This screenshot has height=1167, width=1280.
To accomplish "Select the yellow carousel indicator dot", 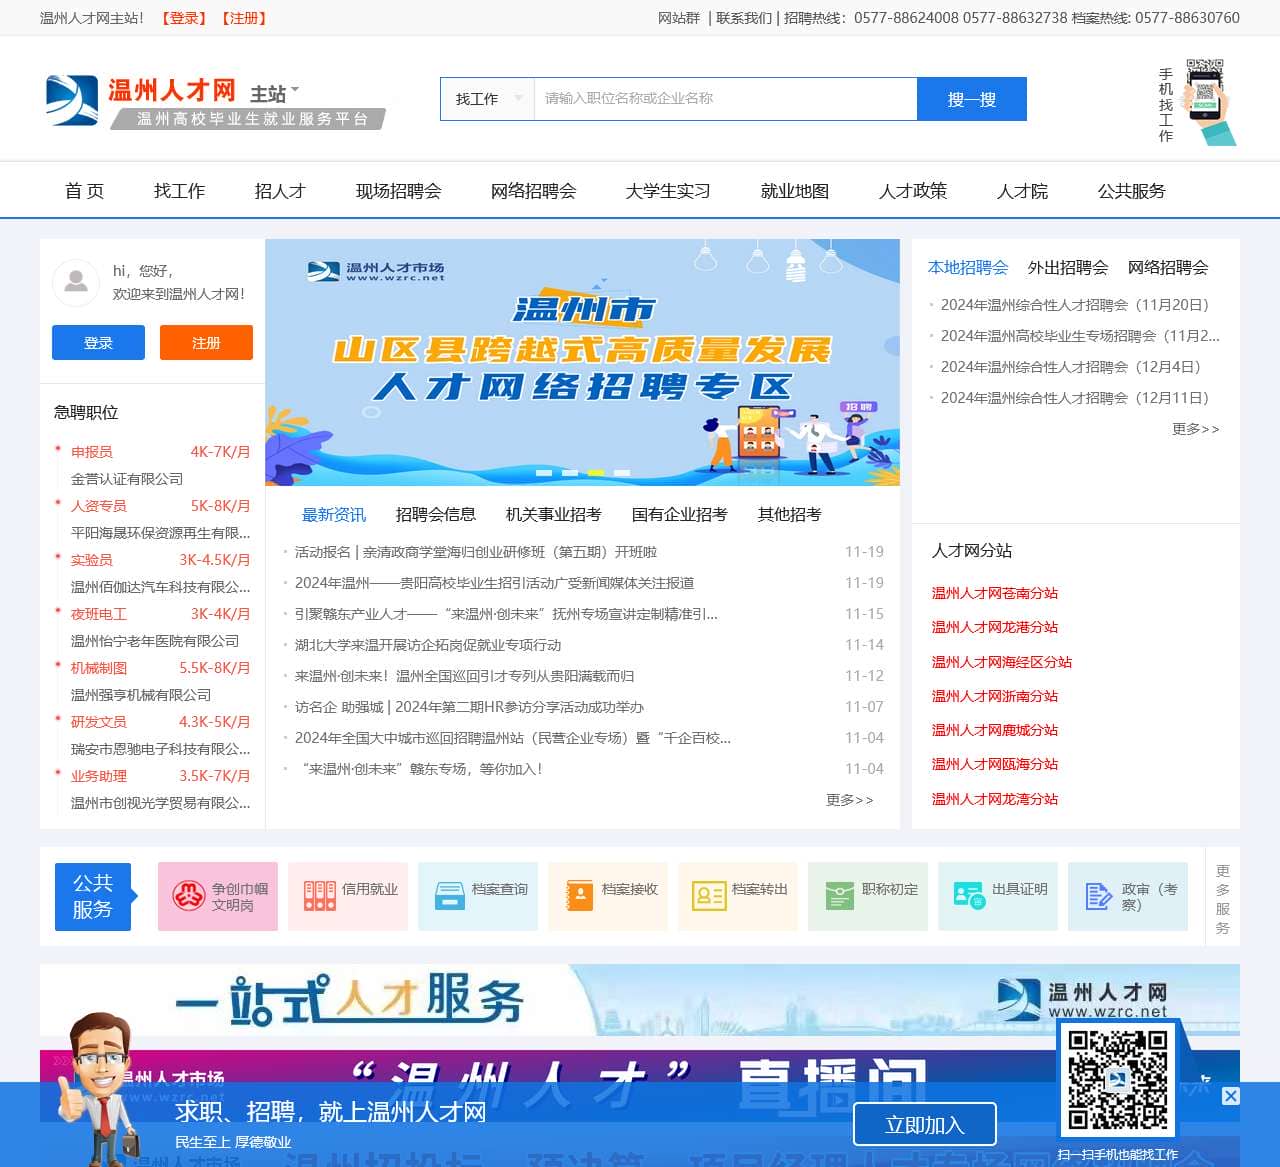I will tap(596, 472).
